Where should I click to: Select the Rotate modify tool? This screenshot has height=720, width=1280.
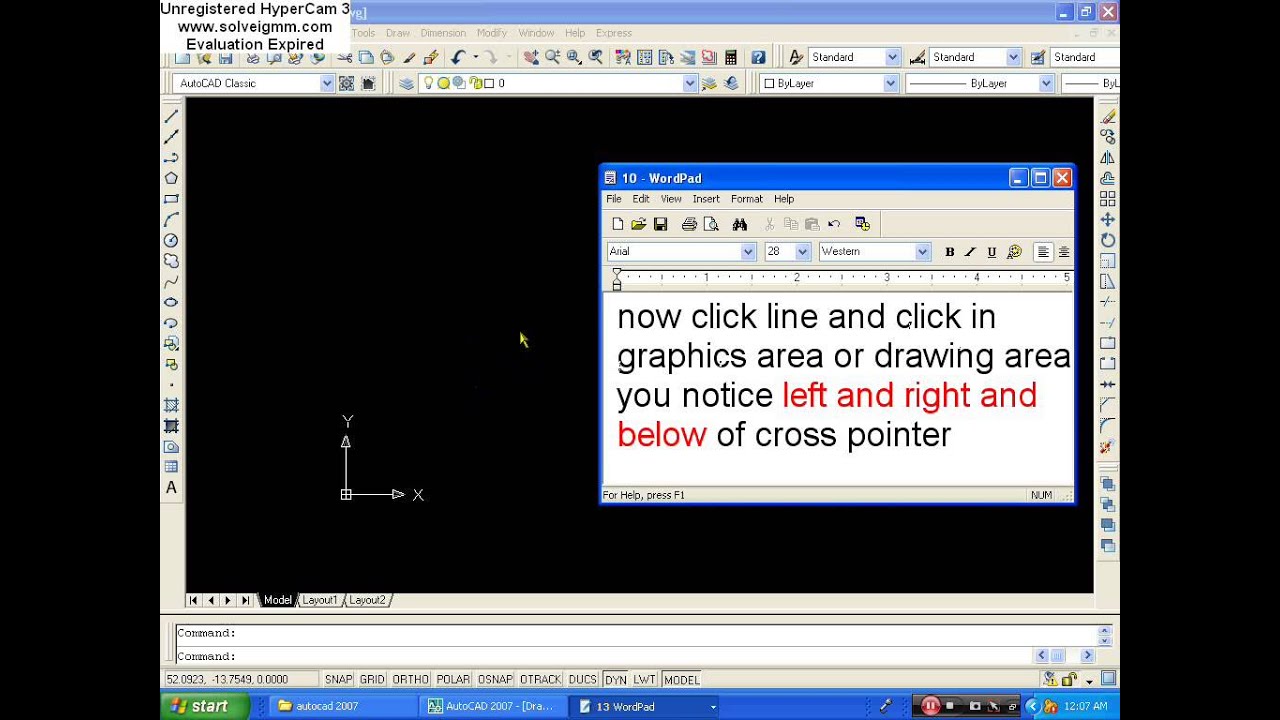point(1107,240)
